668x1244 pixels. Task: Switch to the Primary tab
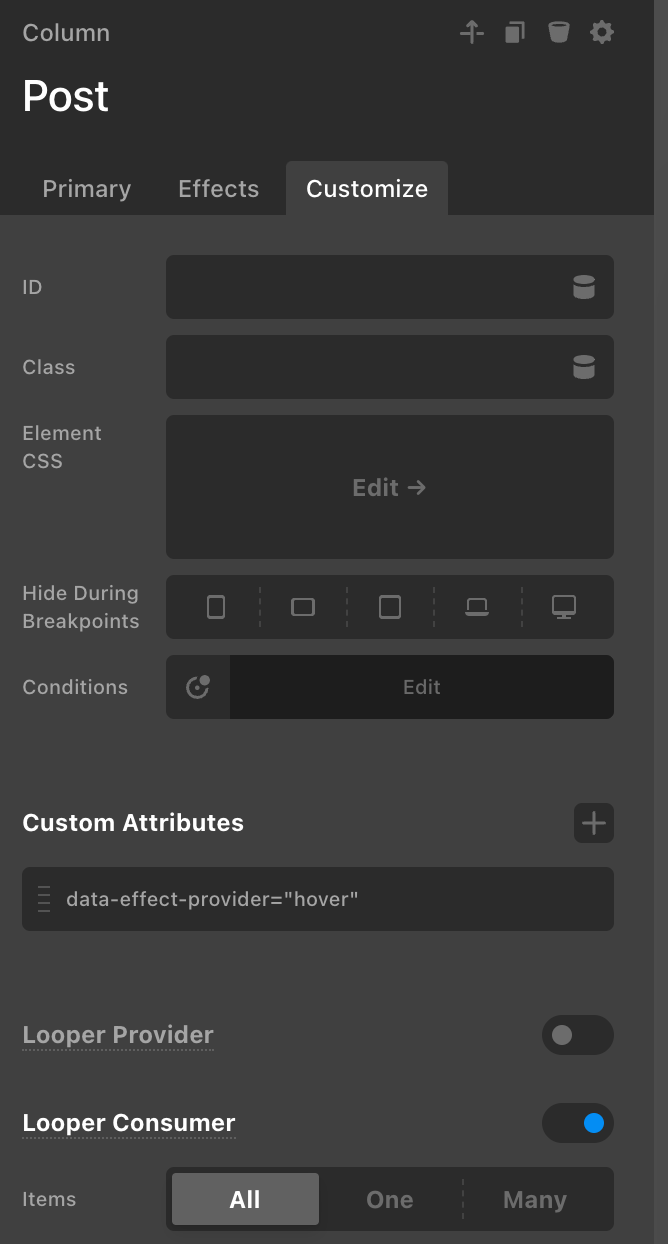click(87, 189)
